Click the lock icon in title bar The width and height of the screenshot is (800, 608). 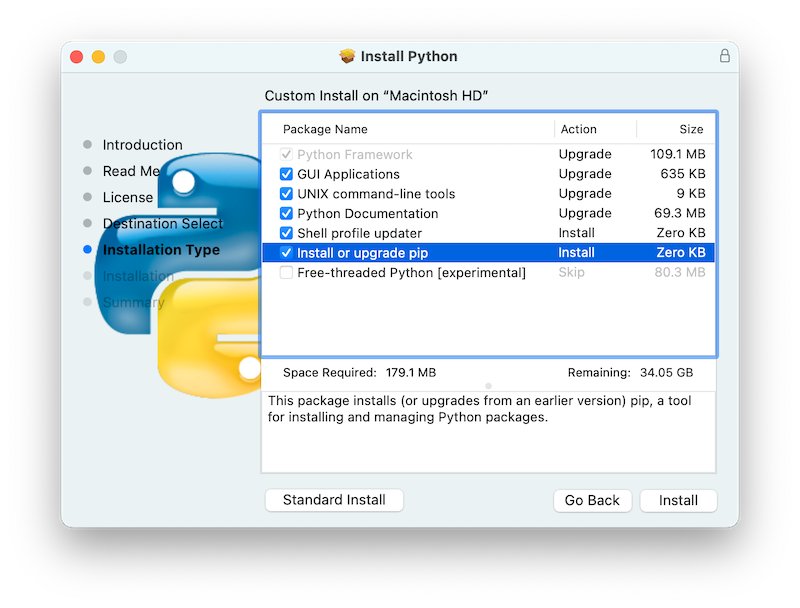pos(724,56)
